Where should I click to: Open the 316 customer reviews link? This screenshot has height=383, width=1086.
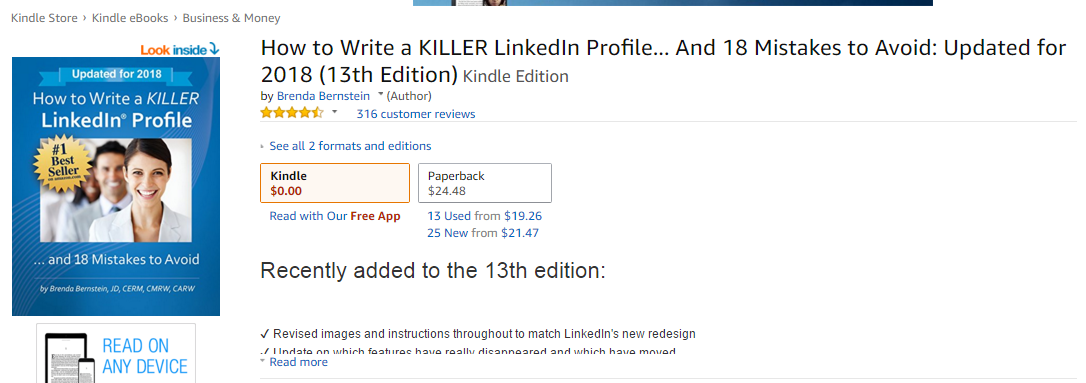click(x=416, y=114)
